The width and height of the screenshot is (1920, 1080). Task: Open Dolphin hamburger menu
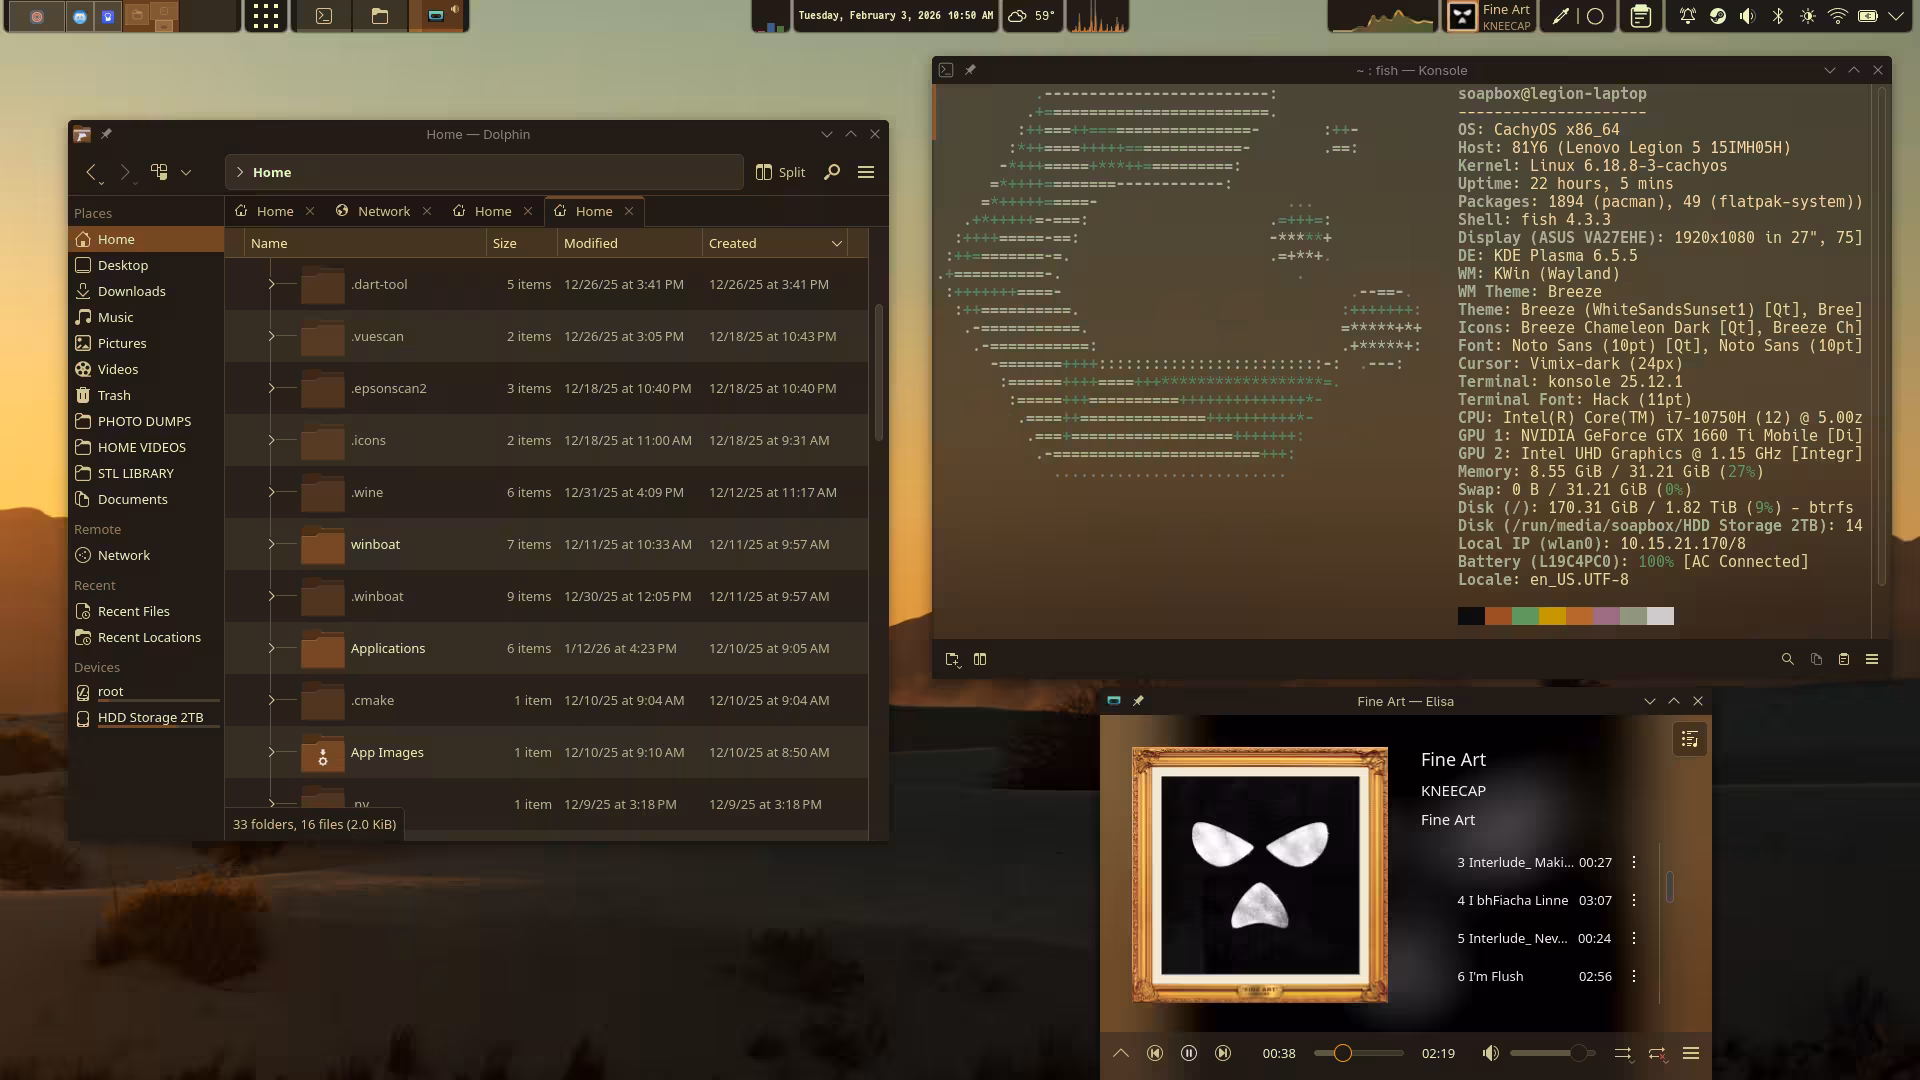click(866, 172)
